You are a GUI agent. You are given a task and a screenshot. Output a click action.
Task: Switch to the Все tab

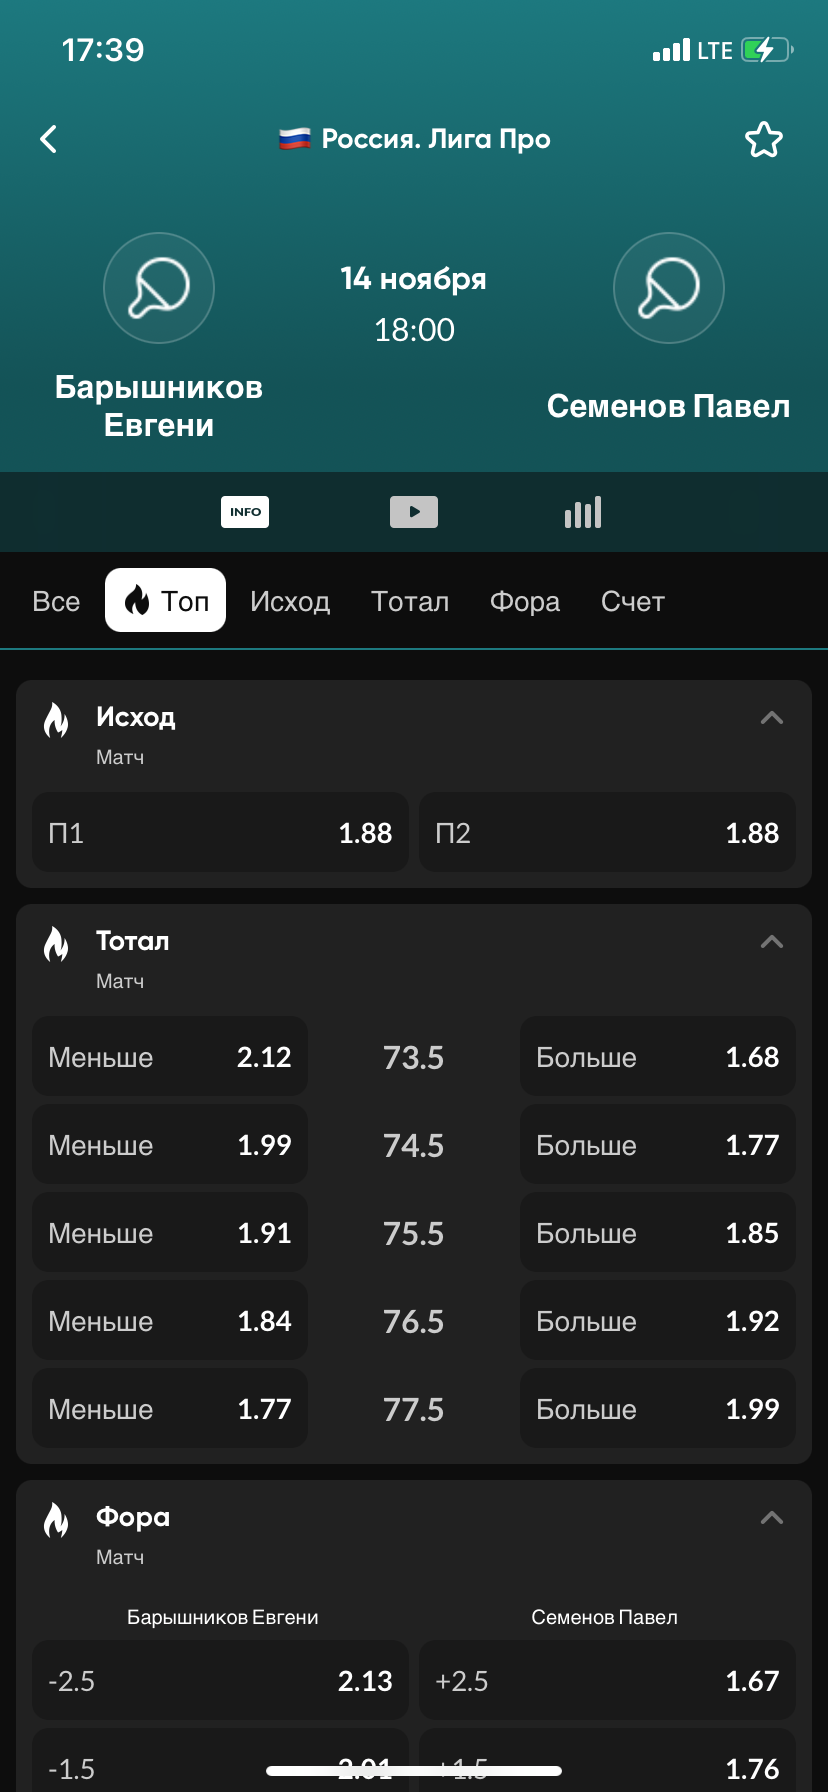tap(56, 601)
